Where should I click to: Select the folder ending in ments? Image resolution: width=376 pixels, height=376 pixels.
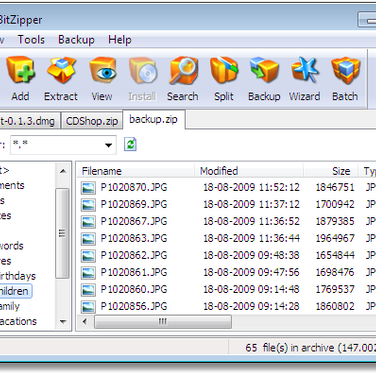(x=12, y=185)
